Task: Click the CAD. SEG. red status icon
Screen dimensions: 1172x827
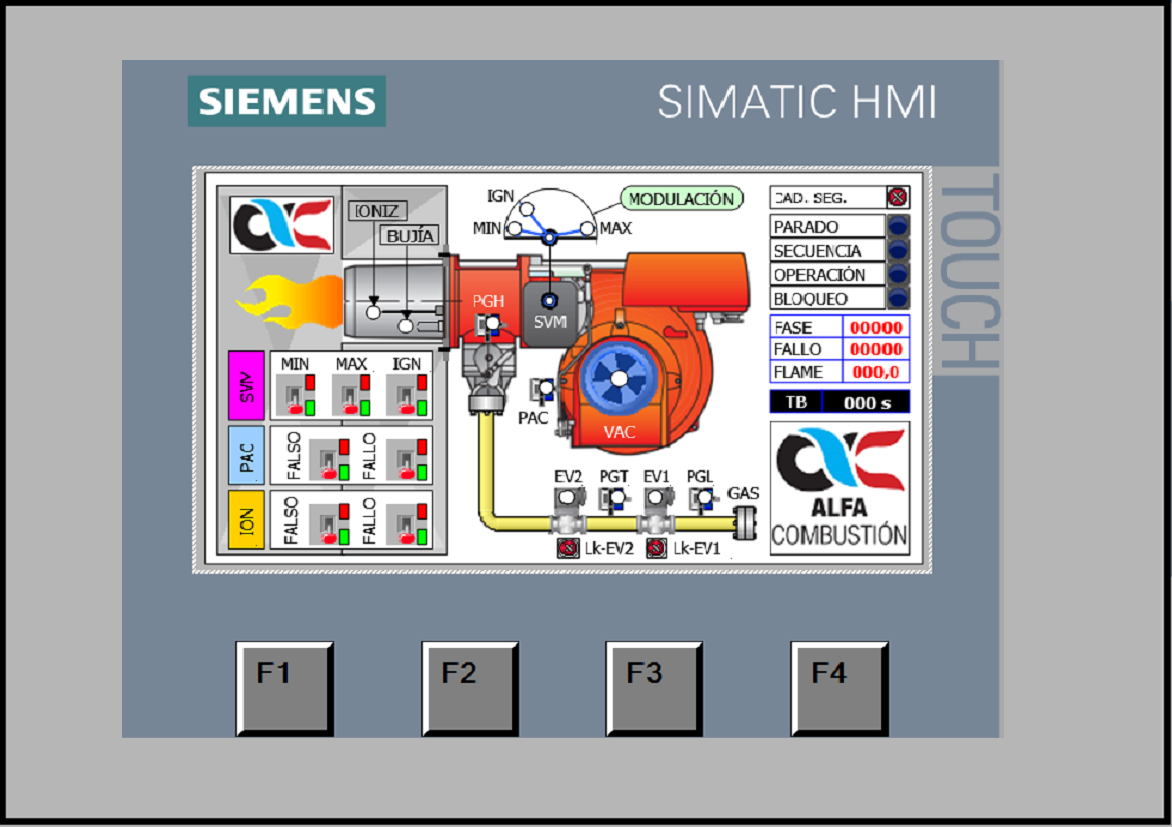Action: 897,198
